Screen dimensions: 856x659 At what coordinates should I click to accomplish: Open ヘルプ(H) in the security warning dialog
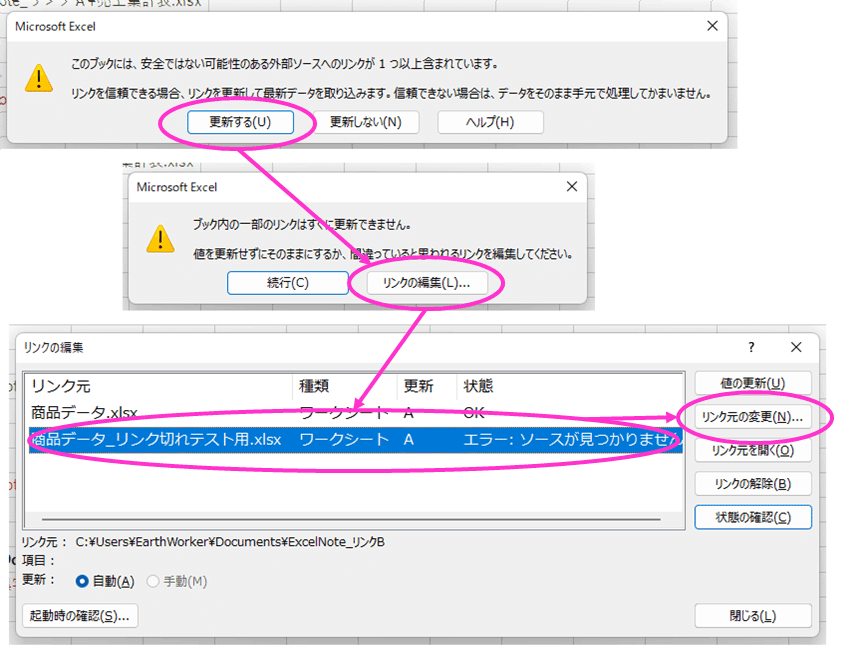coord(490,122)
